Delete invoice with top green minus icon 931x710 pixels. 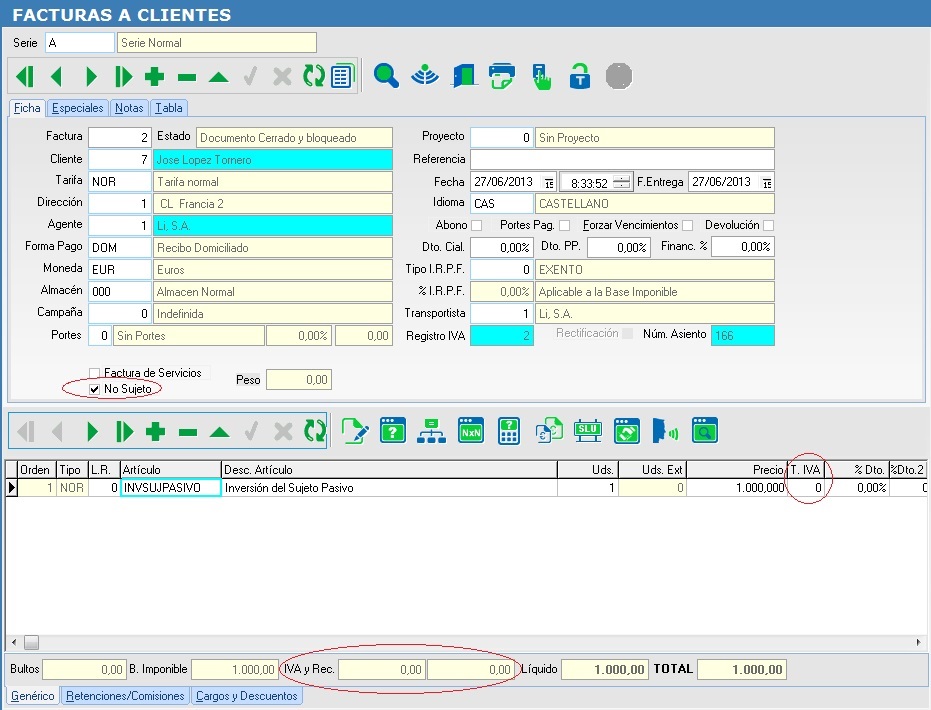point(186,77)
